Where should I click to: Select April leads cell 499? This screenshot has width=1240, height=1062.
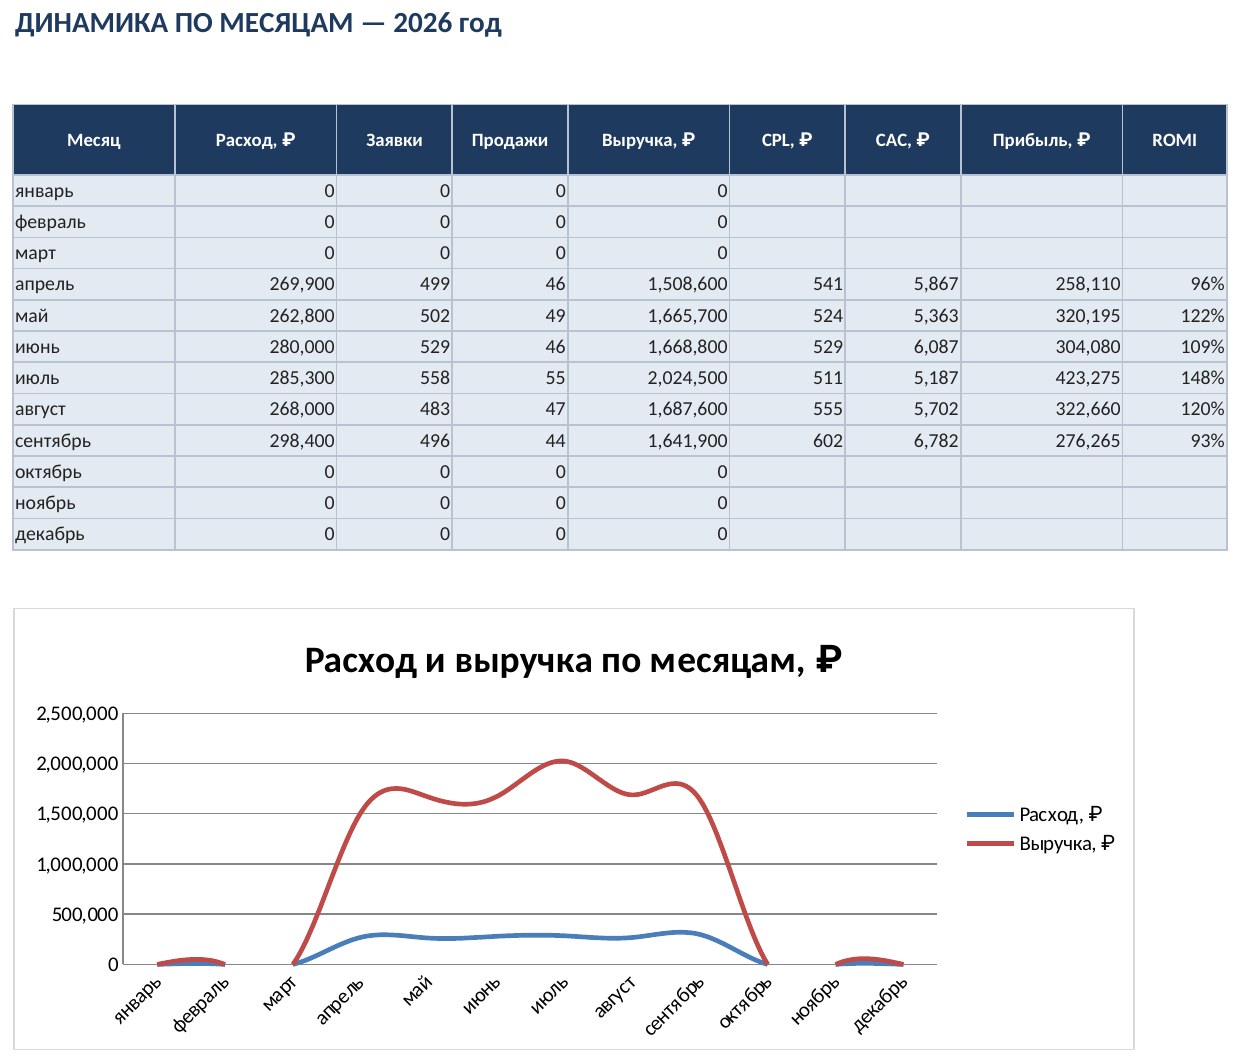tap(394, 284)
